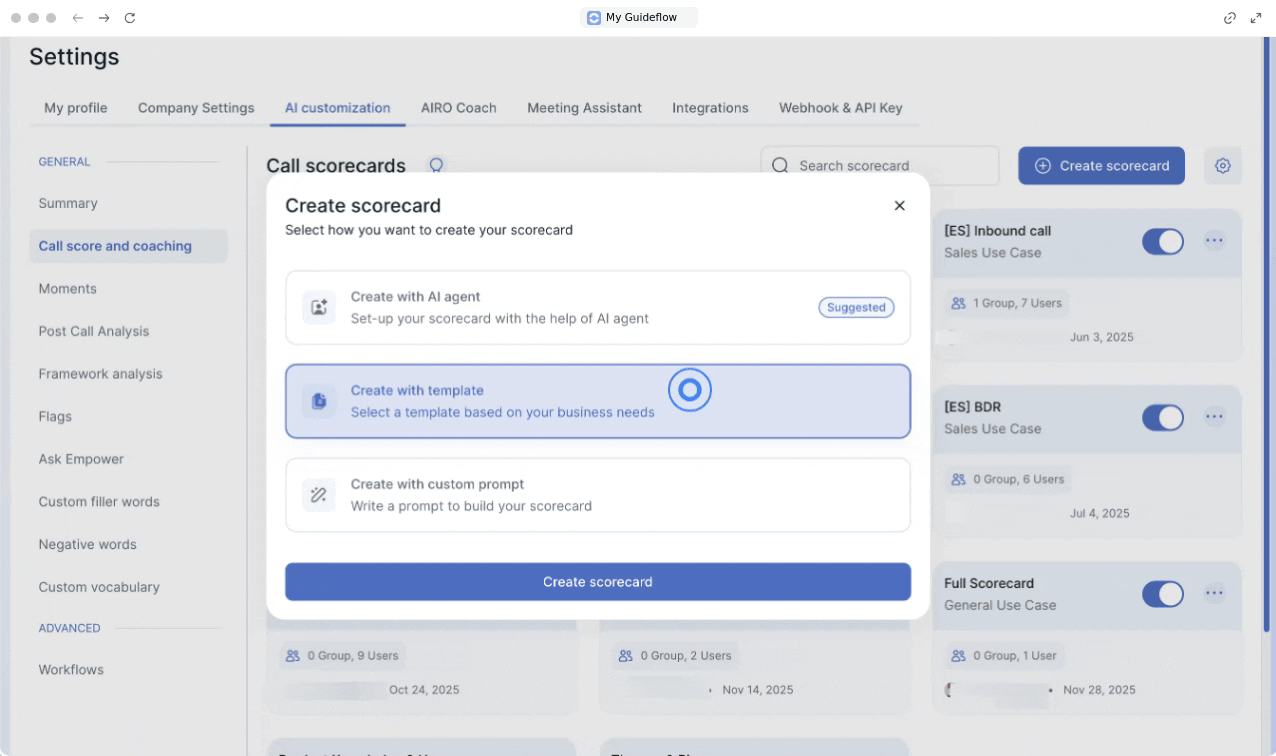Screen dimensions: 1276x756
Task: Click browser reload icon
Action: tap(130, 18)
